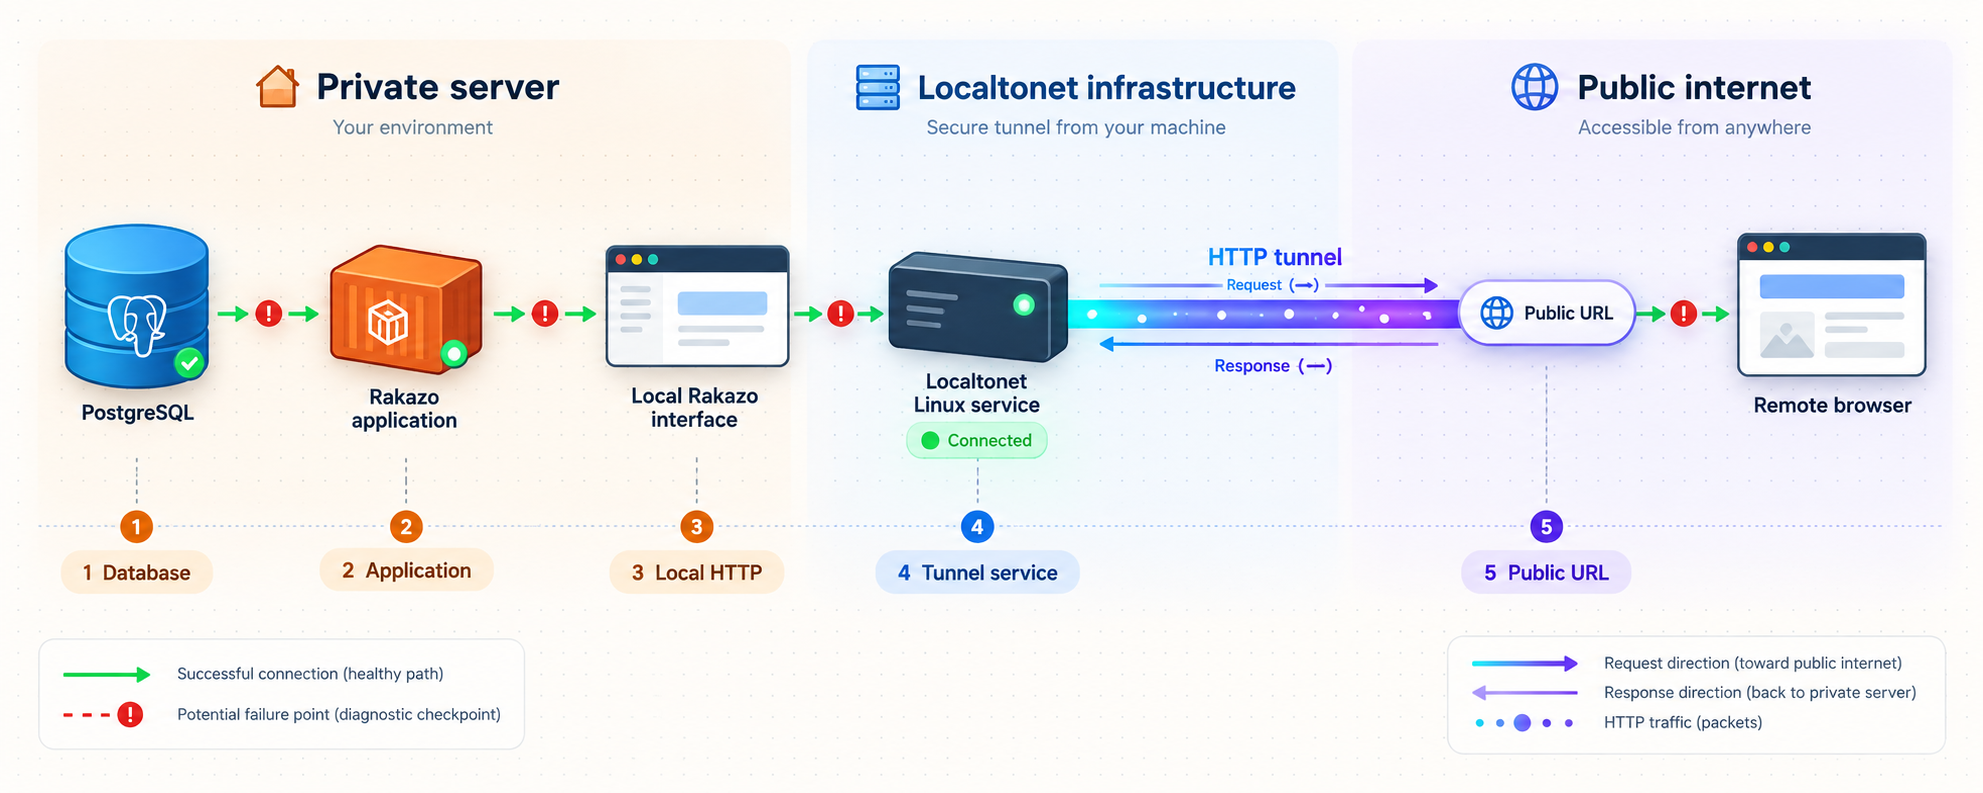Viewport: 1983px width, 793px height.
Task: Click failure checkpoint between Local interface and Localtonet service
Action: point(841,314)
